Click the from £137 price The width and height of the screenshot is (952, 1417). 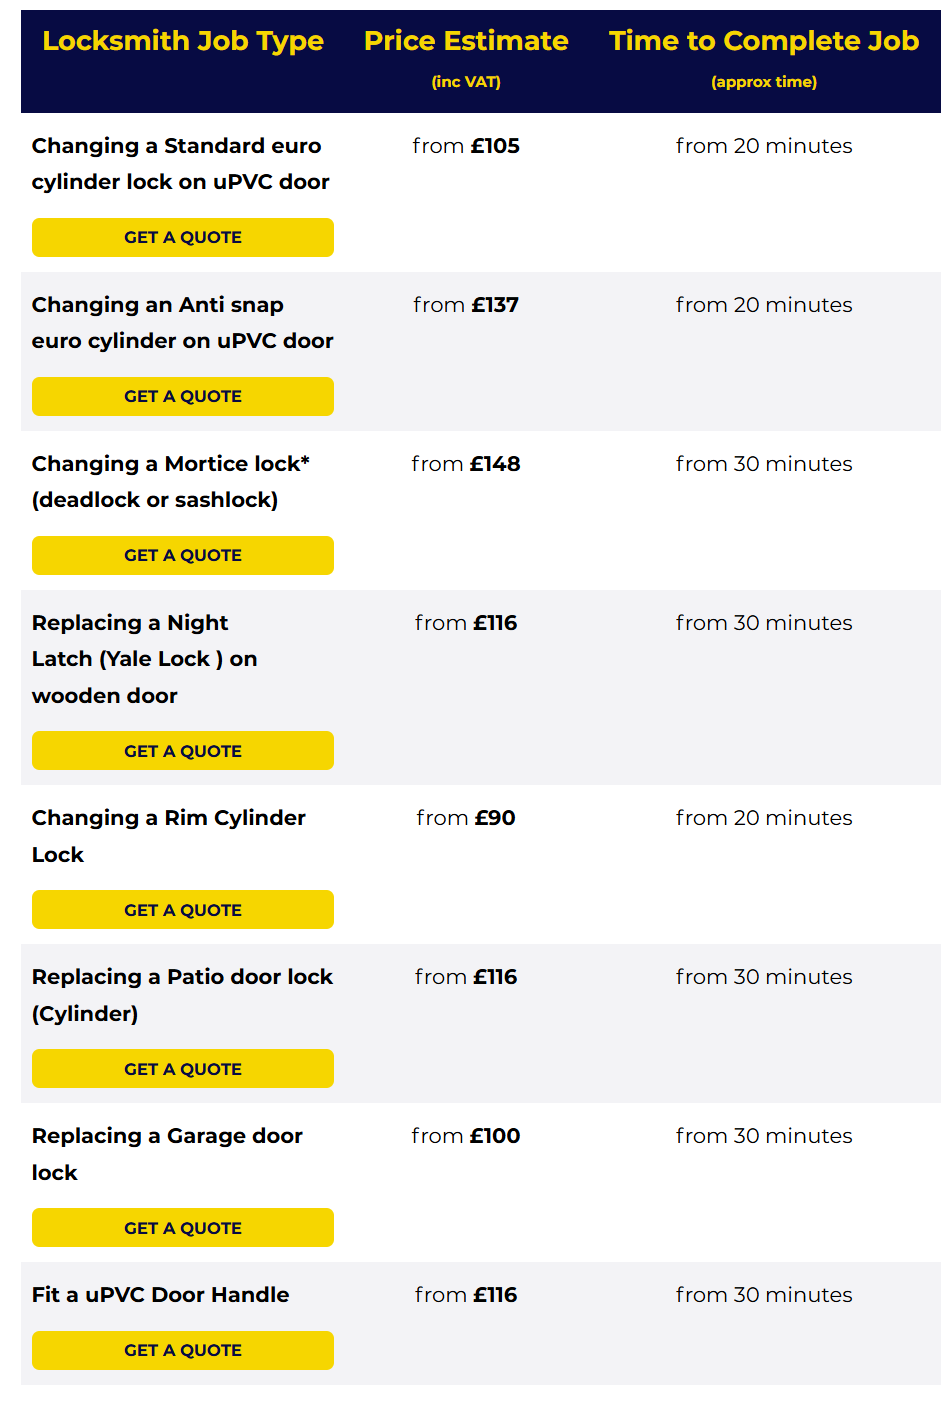pyautogui.click(x=466, y=305)
